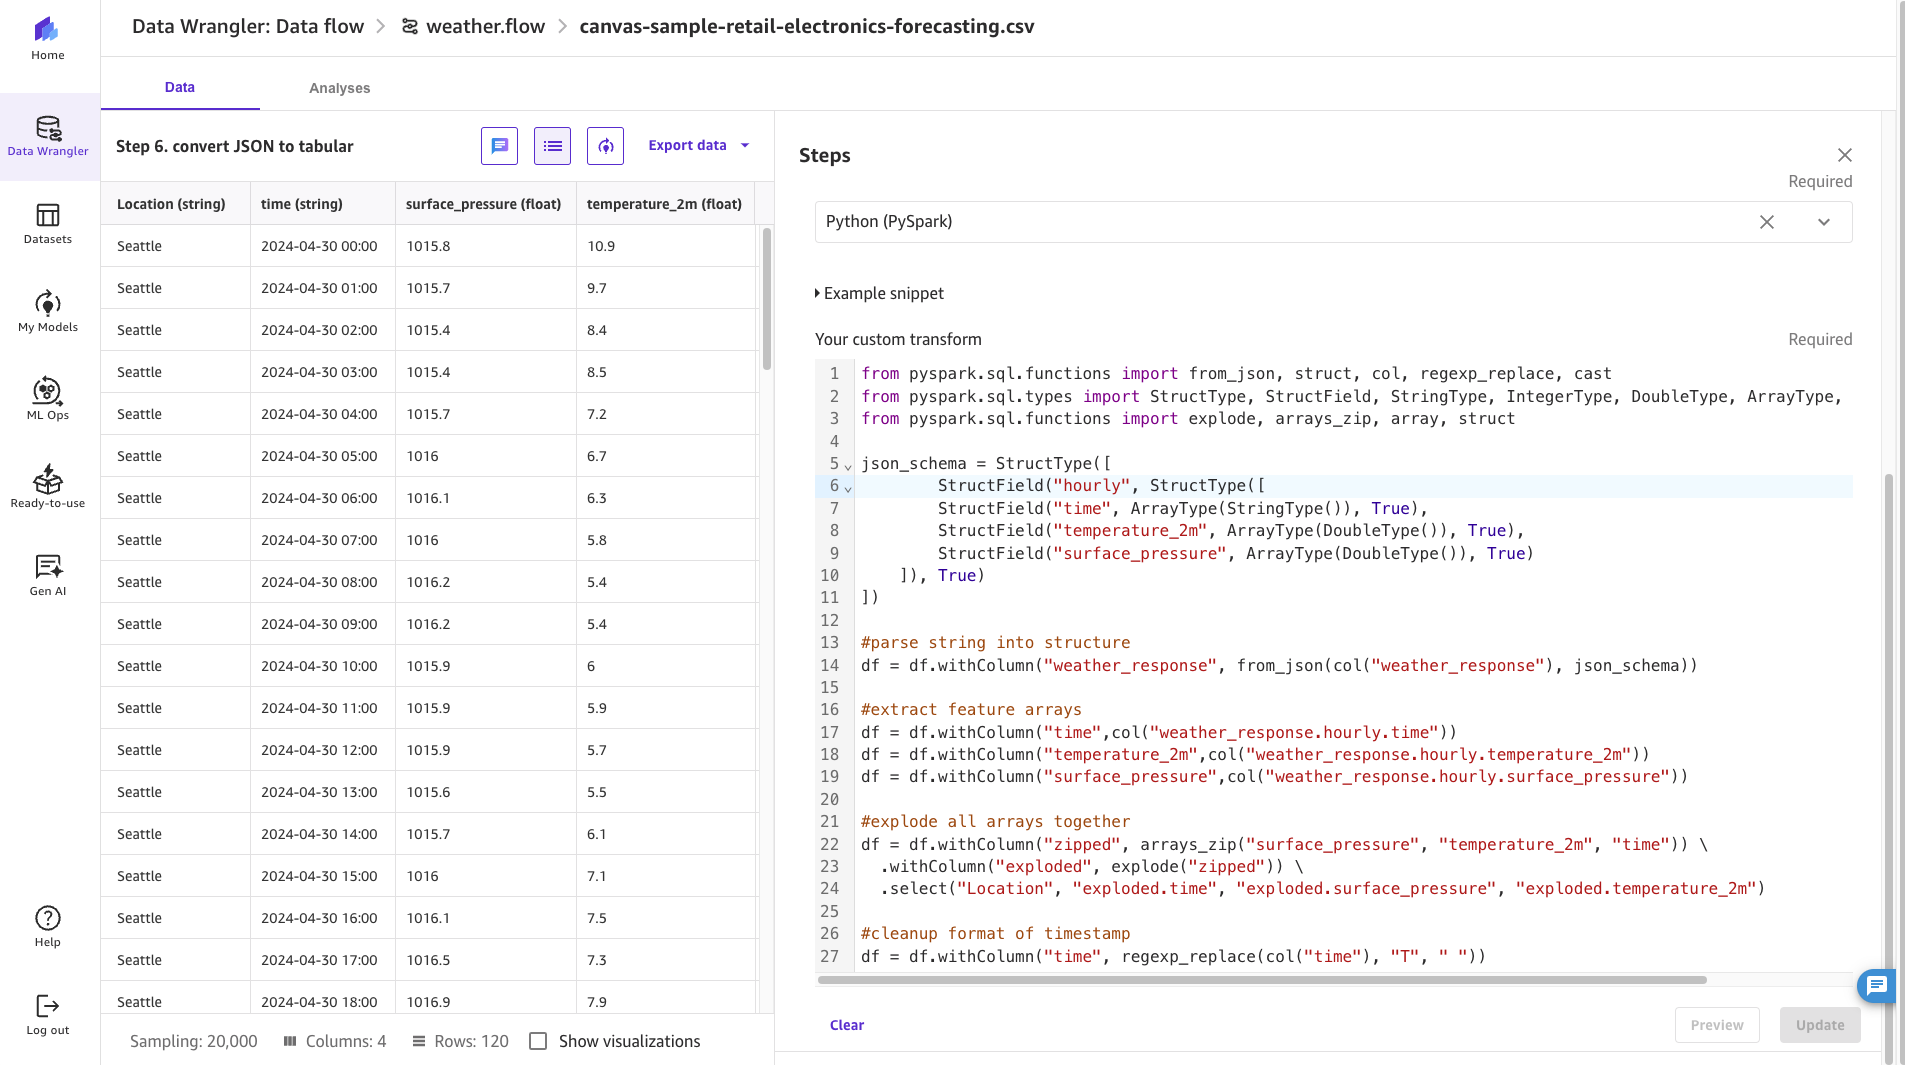Collapse code fold at line 6

tap(848, 488)
